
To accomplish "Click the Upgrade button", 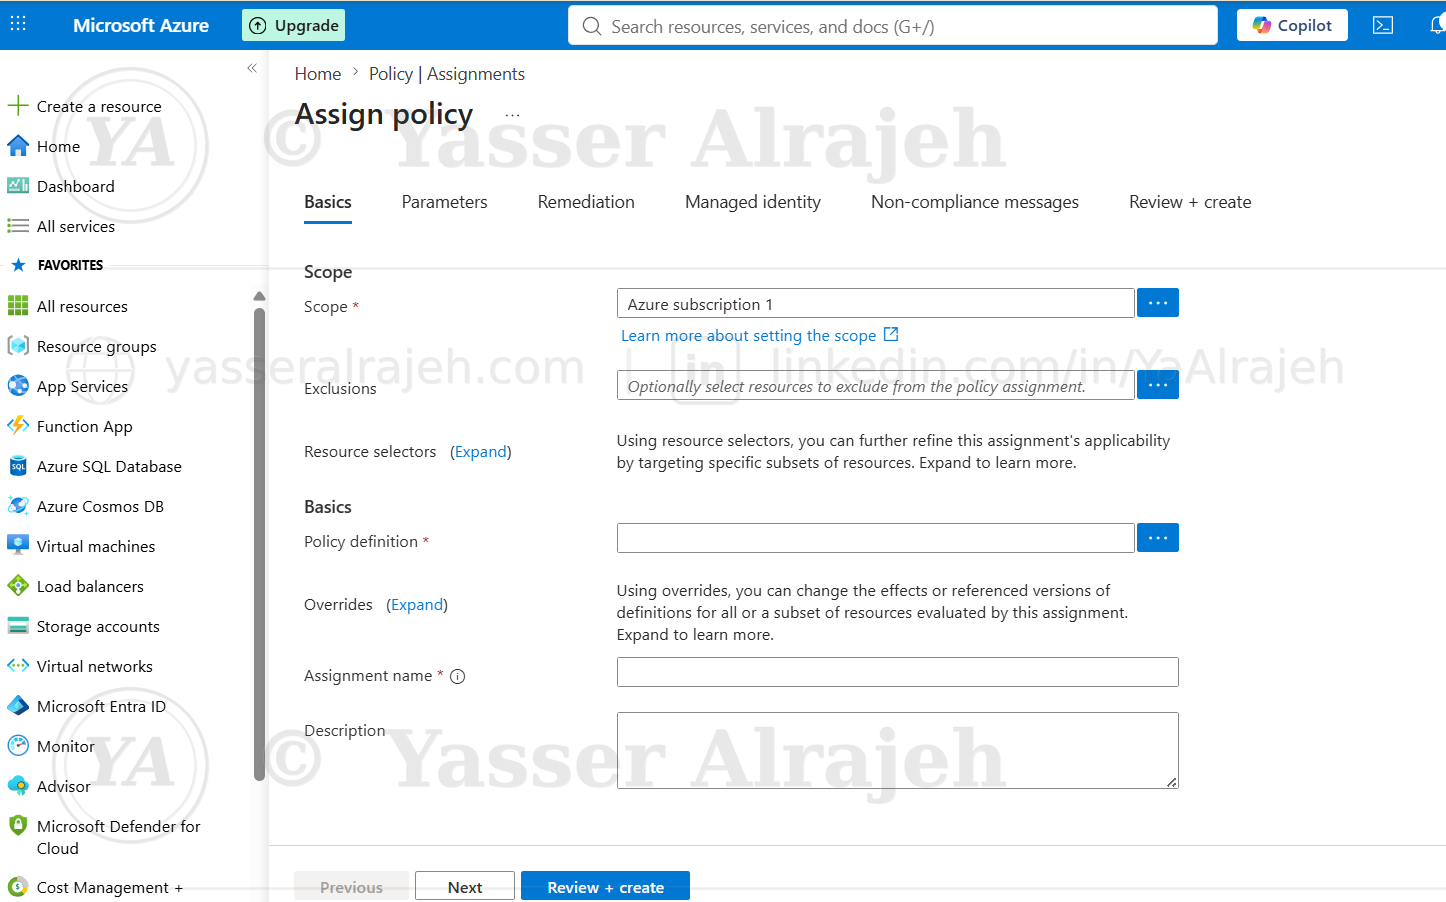I will tap(293, 25).
